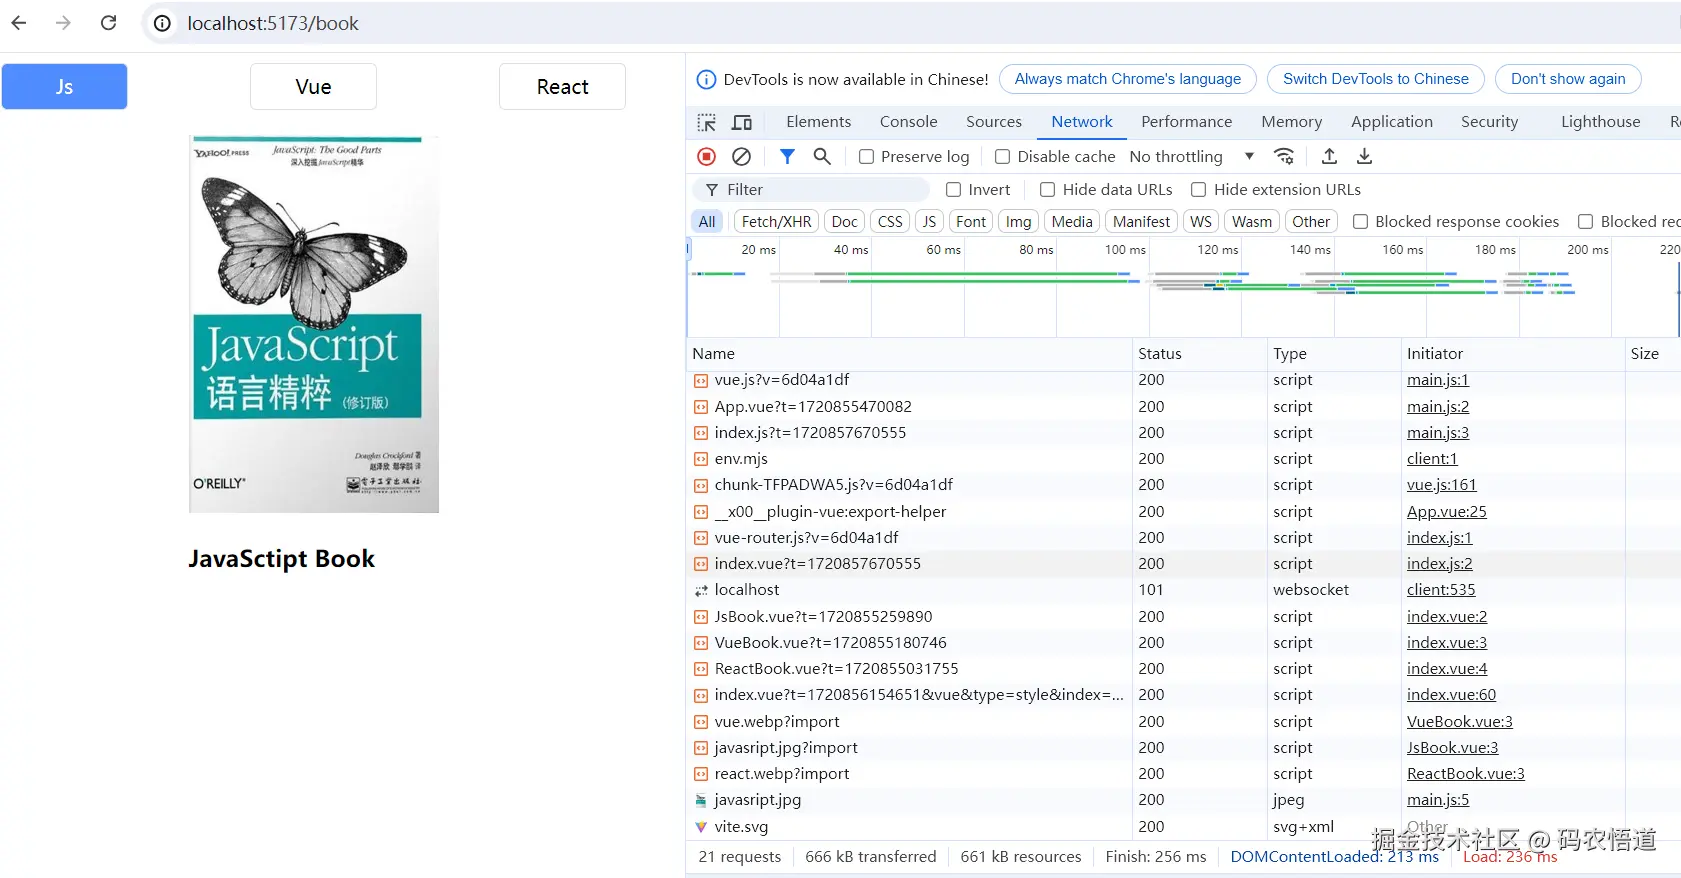Open the Console tab
The width and height of the screenshot is (1681, 878).
909,122
